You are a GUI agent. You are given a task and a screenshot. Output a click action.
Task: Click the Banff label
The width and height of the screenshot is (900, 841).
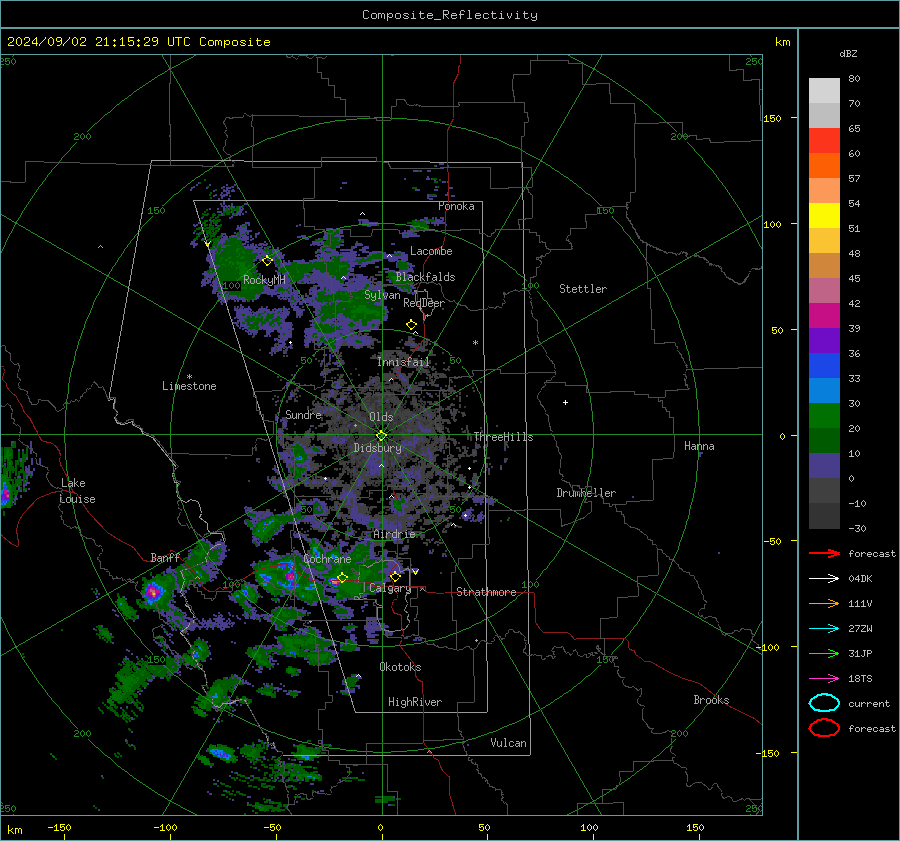pyautogui.click(x=165, y=557)
